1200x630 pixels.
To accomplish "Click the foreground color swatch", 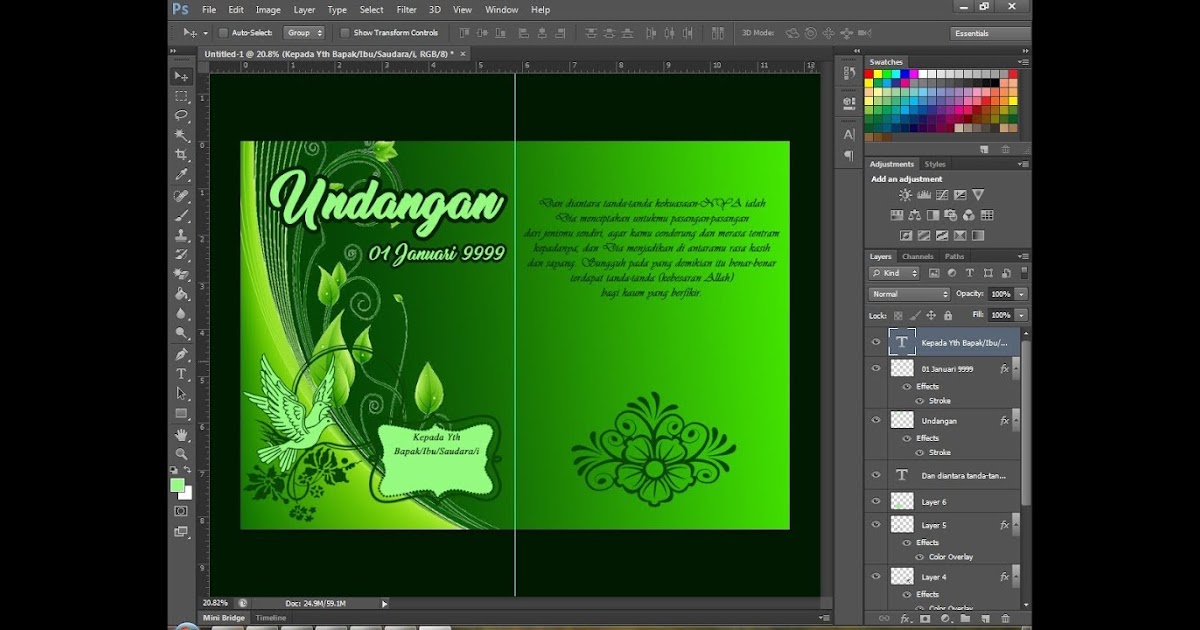I will click(177, 485).
